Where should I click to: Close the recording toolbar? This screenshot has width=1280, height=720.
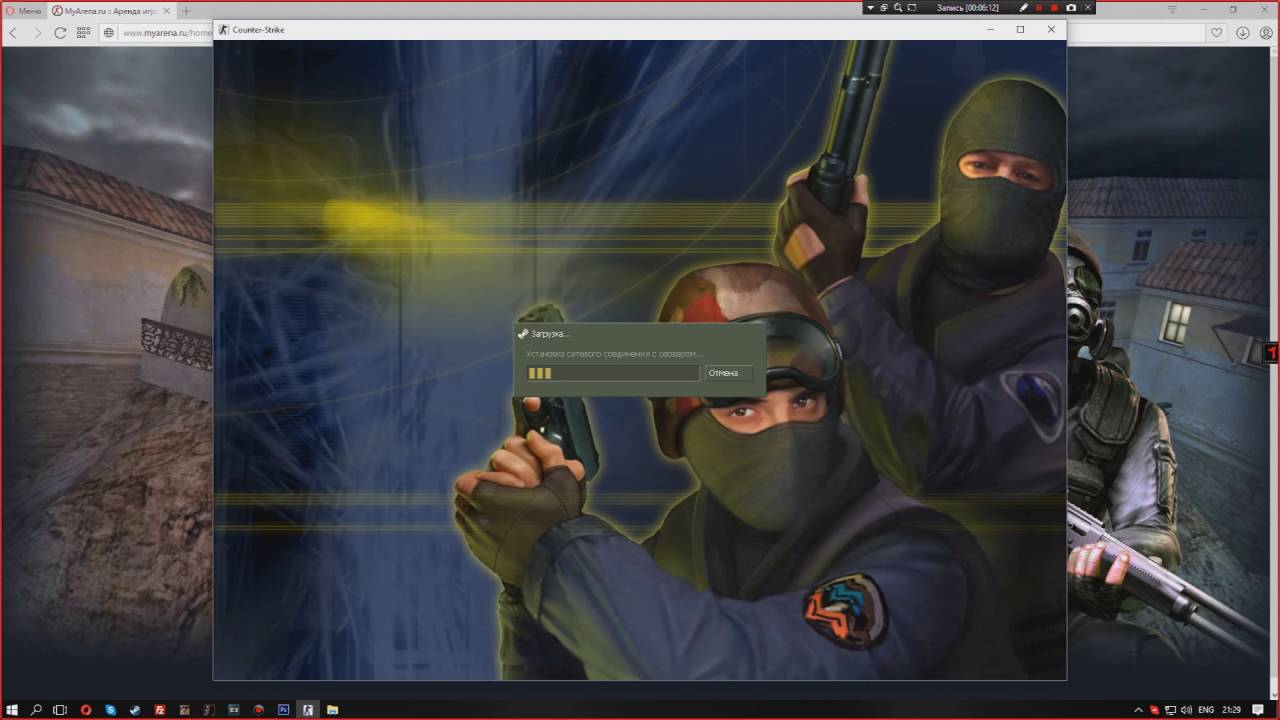point(1089,8)
